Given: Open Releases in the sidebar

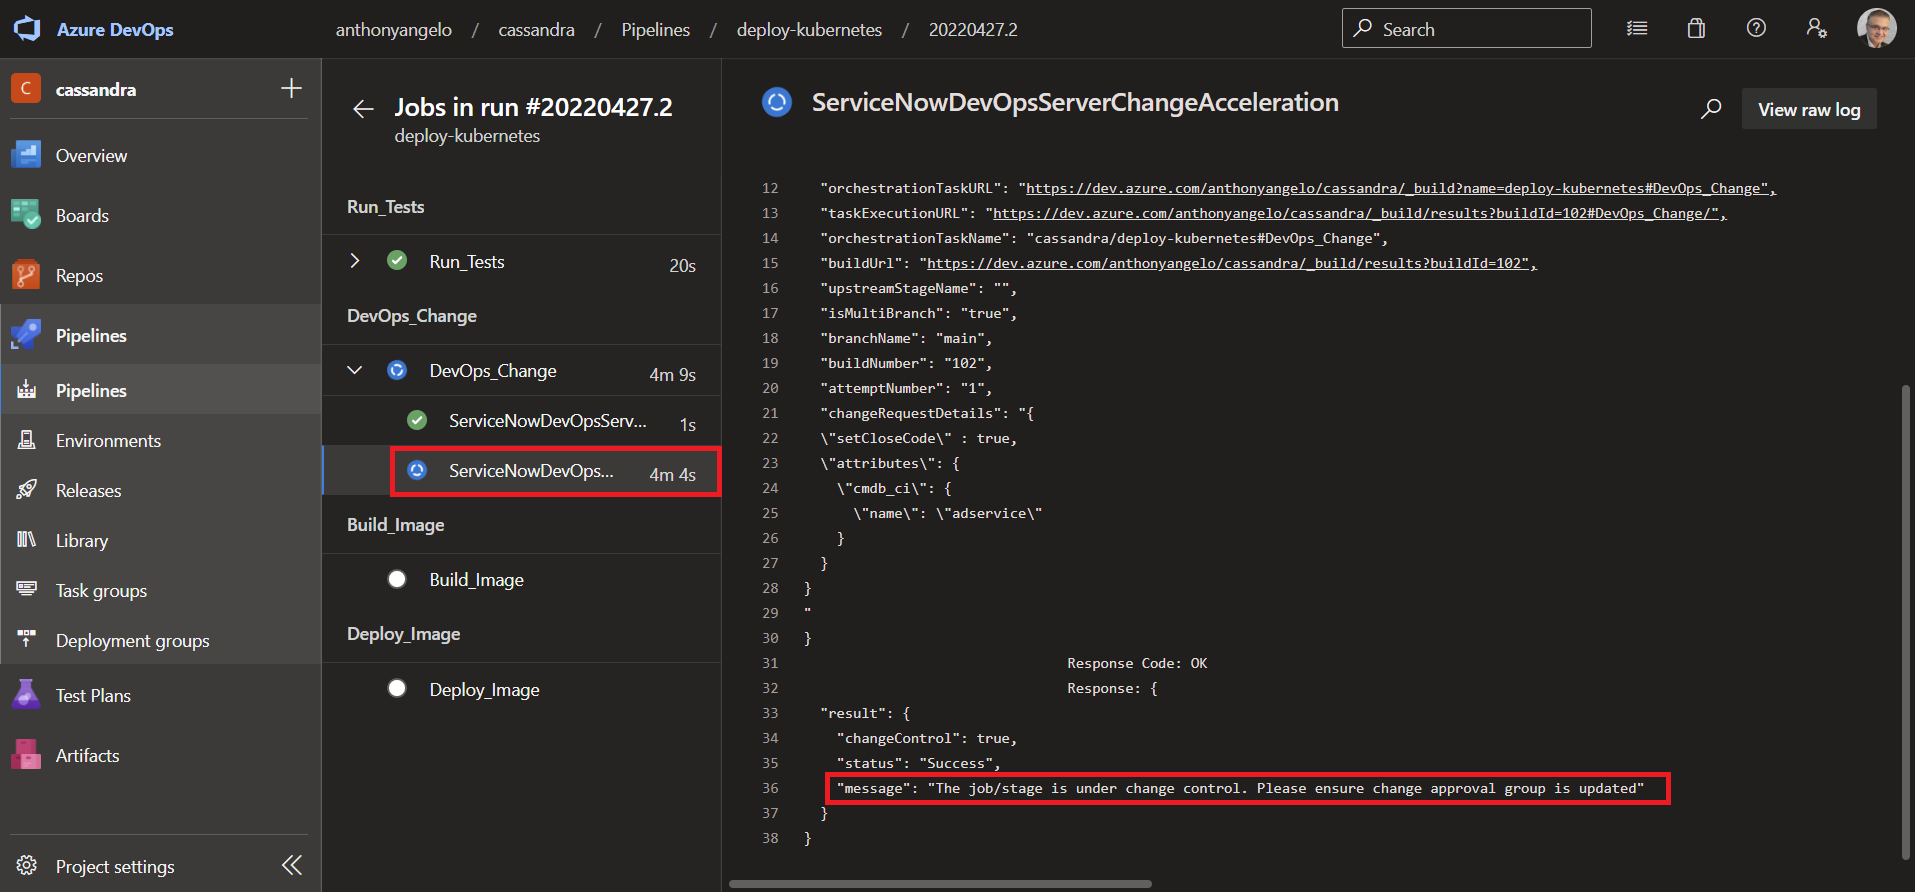Looking at the screenshot, I should click(x=160, y=491).
